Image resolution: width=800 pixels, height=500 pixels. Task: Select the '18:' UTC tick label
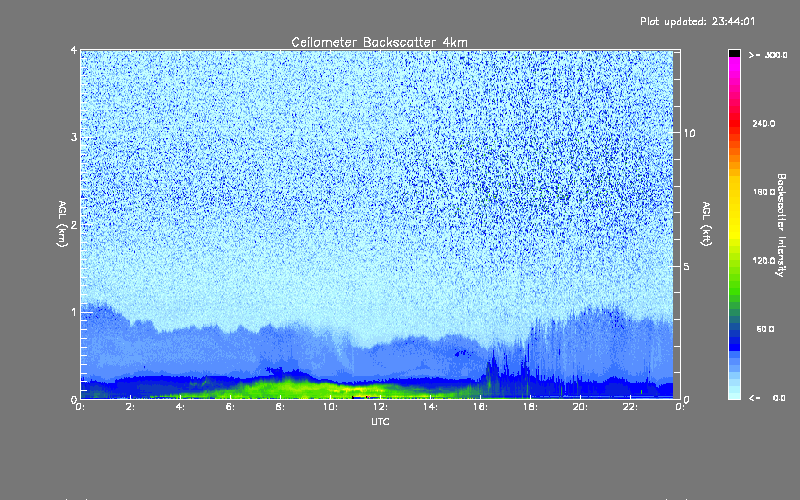(x=531, y=407)
